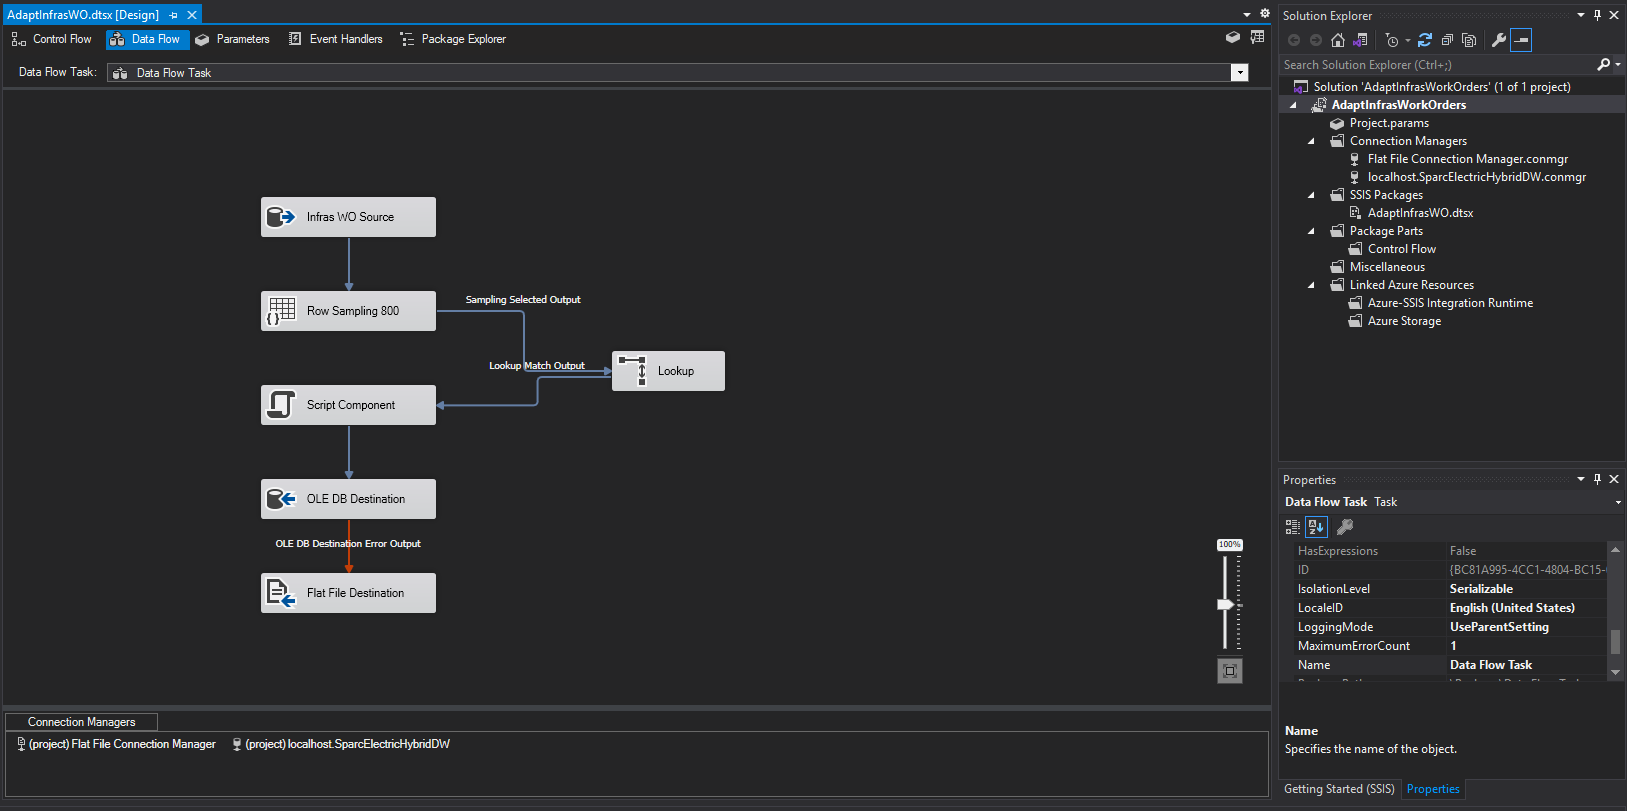Select the Flat File Destination icon
The width and height of the screenshot is (1627, 811).
281,593
